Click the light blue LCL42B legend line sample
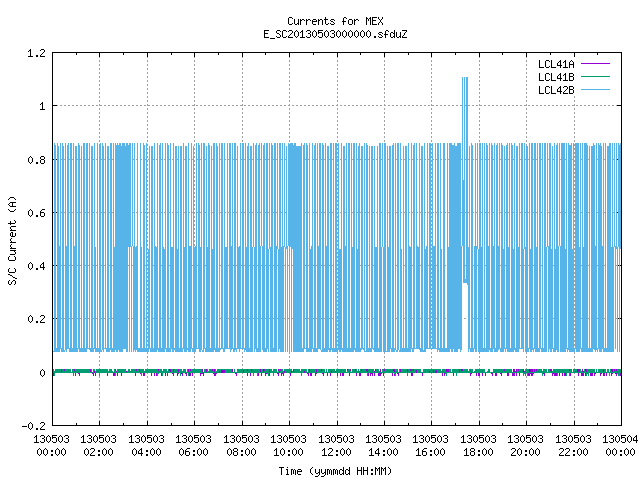This screenshot has width=640, height=480. [595, 90]
